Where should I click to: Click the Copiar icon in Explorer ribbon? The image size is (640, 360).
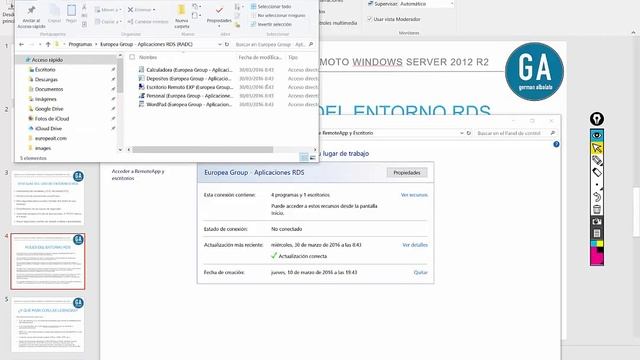tap(54, 10)
